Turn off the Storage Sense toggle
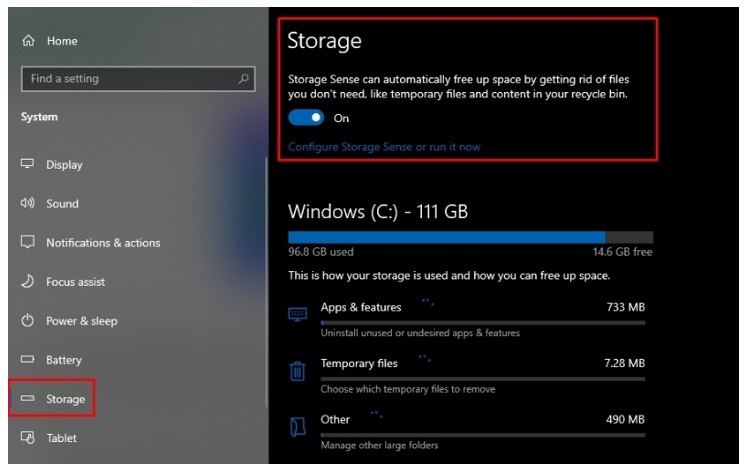 [306, 118]
